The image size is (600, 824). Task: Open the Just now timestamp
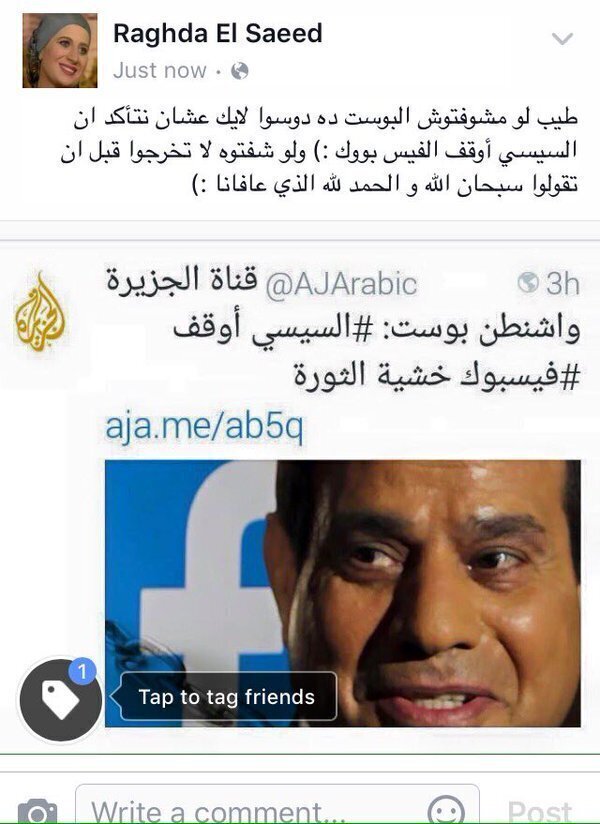coord(160,70)
